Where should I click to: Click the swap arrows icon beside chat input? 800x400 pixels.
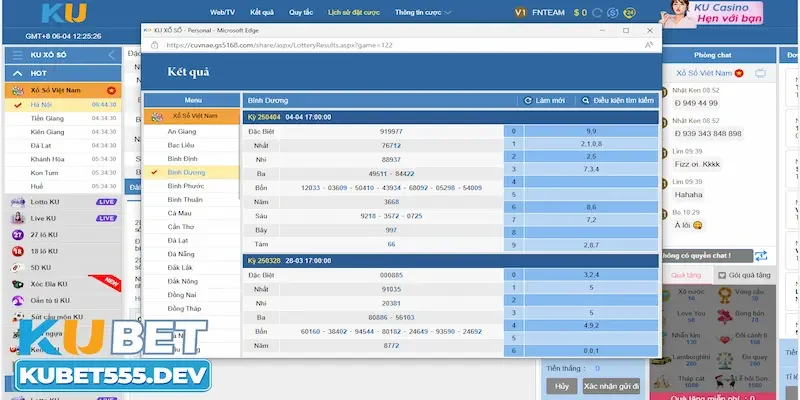click(x=761, y=256)
